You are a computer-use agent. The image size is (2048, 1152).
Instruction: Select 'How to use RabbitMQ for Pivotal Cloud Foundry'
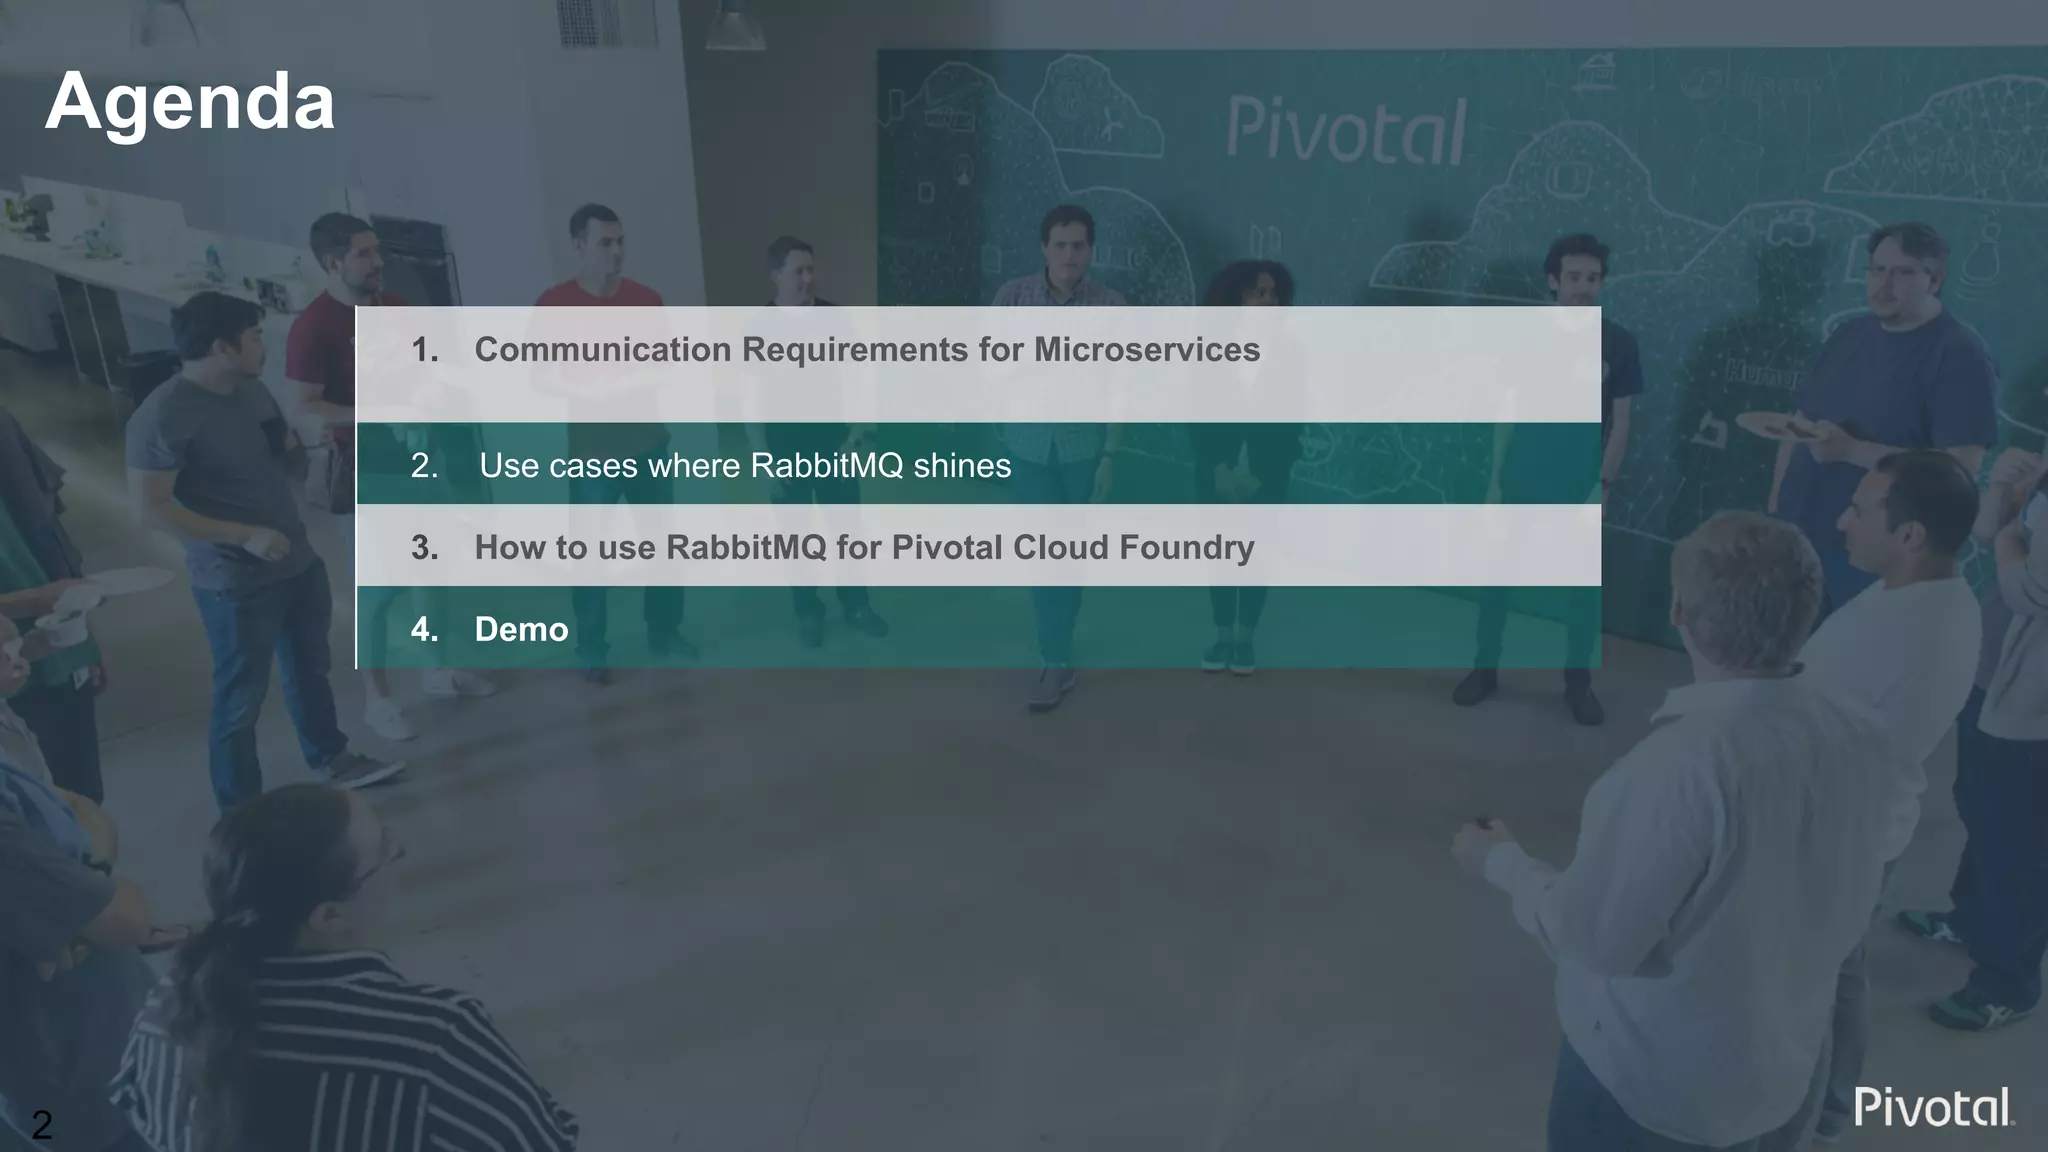[x=978, y=546]
